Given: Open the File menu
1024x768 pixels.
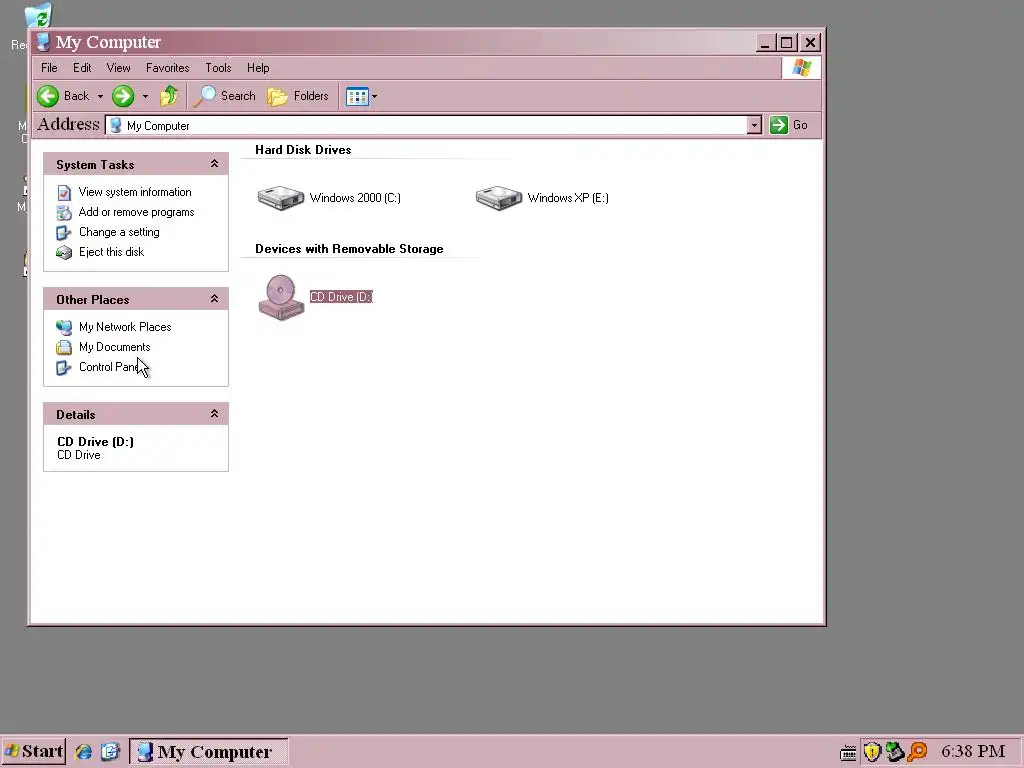Looking at the screenshot, I should [49, 68].
